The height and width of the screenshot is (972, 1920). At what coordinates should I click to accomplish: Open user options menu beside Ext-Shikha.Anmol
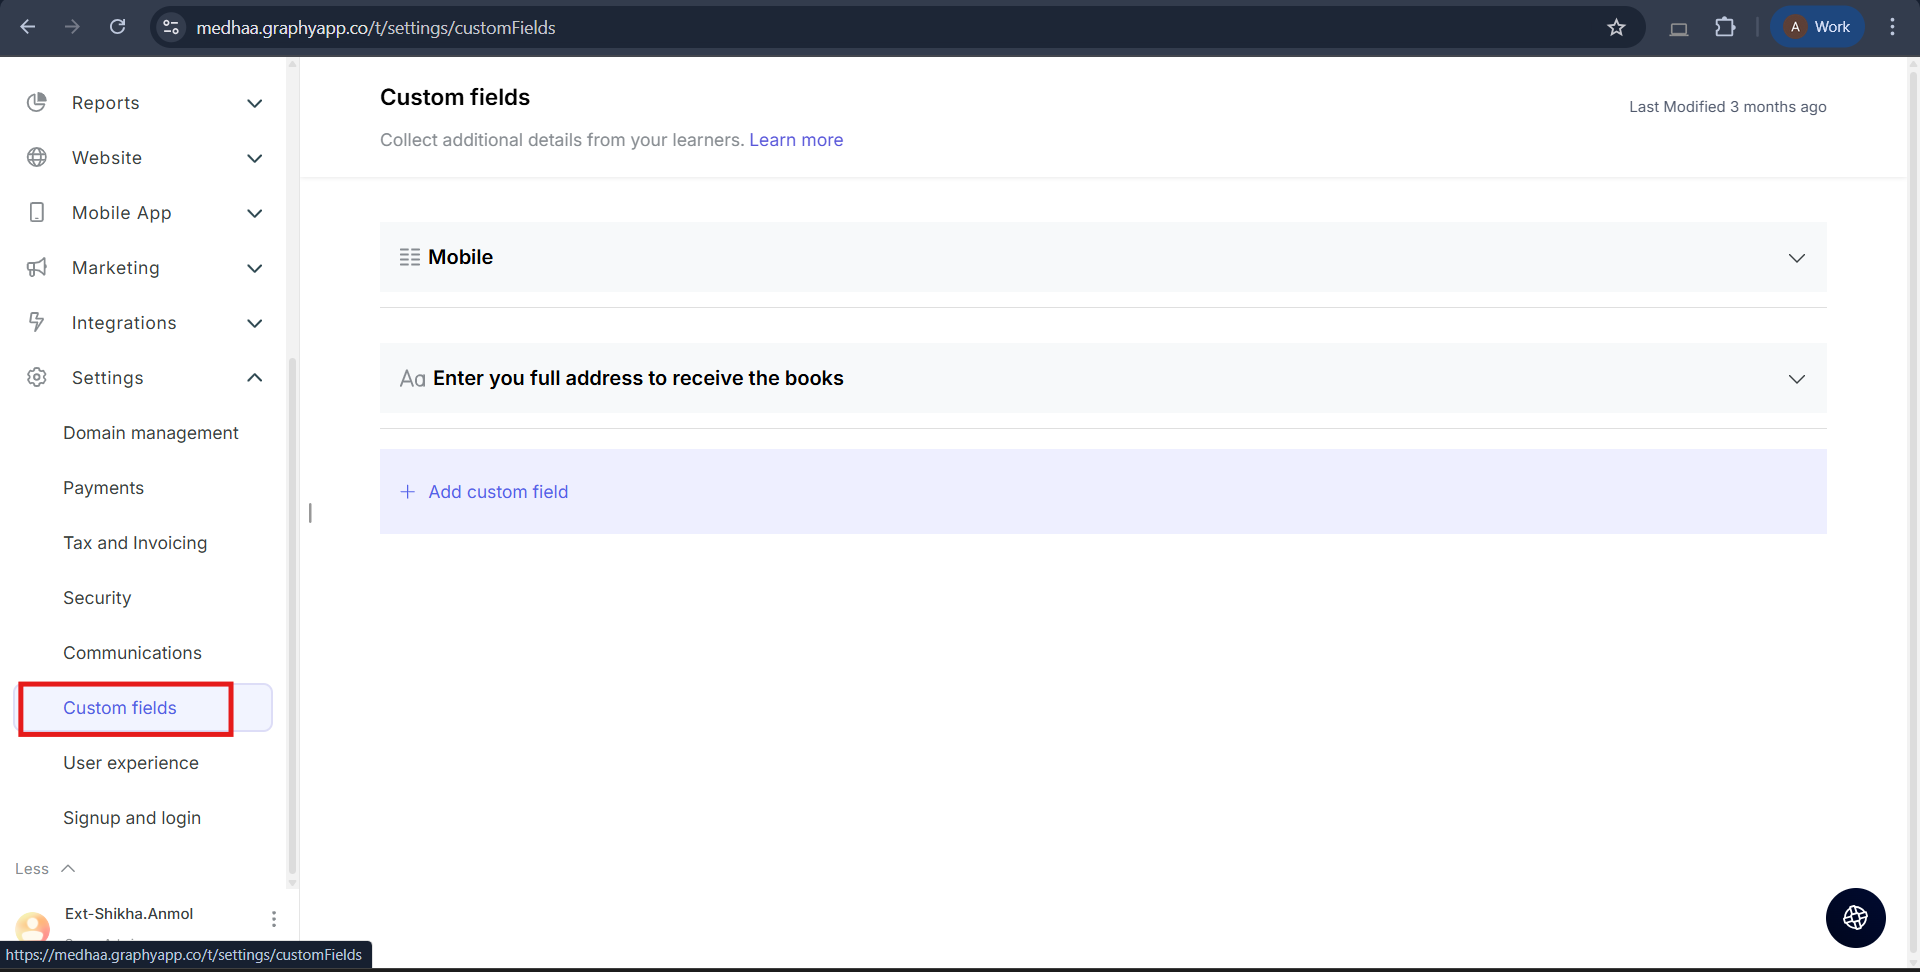point(274,919)
